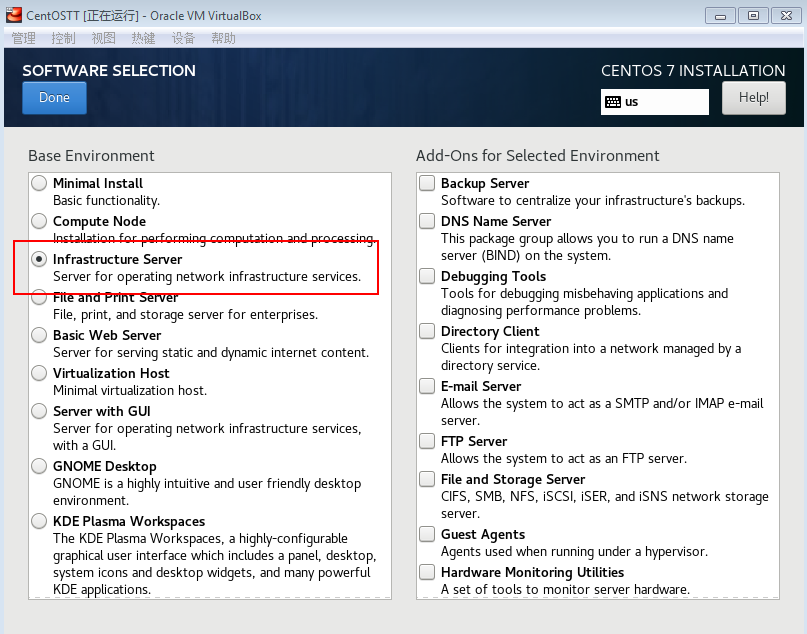Open the 帮助 menu in VirtualBox

coord(223,38)
